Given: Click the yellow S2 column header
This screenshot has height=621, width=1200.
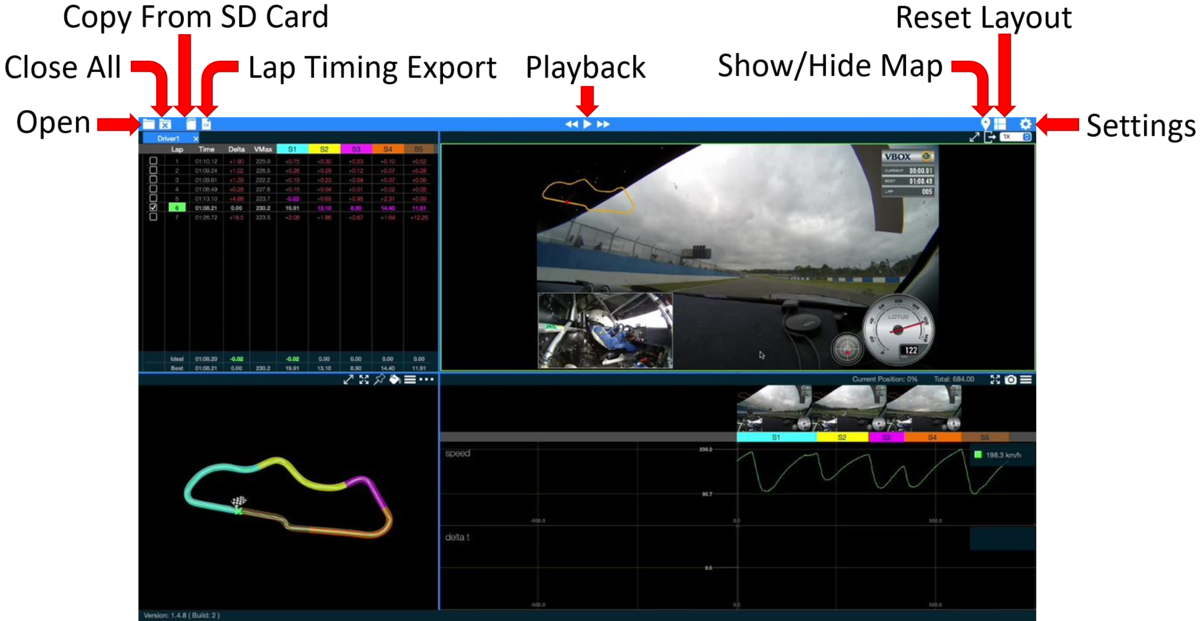Looking at the screenshot, I should [324, 149].
